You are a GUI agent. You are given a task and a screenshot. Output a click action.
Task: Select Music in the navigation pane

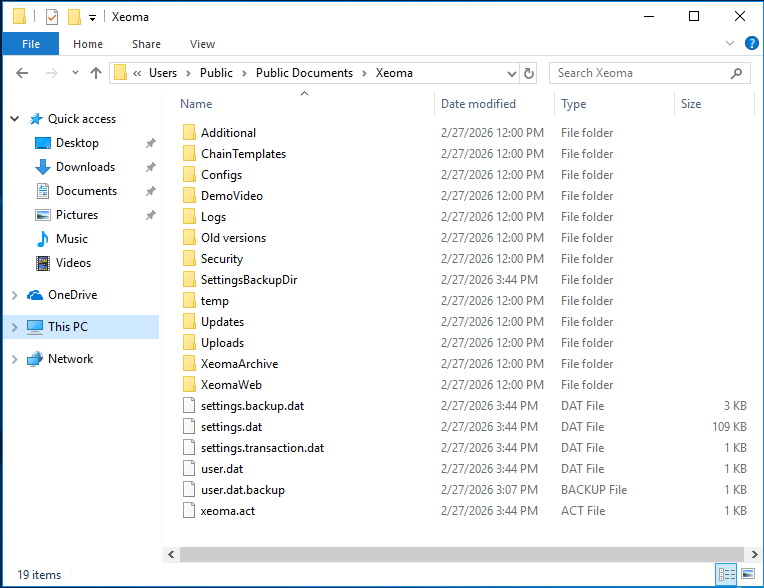coord(72,238)
